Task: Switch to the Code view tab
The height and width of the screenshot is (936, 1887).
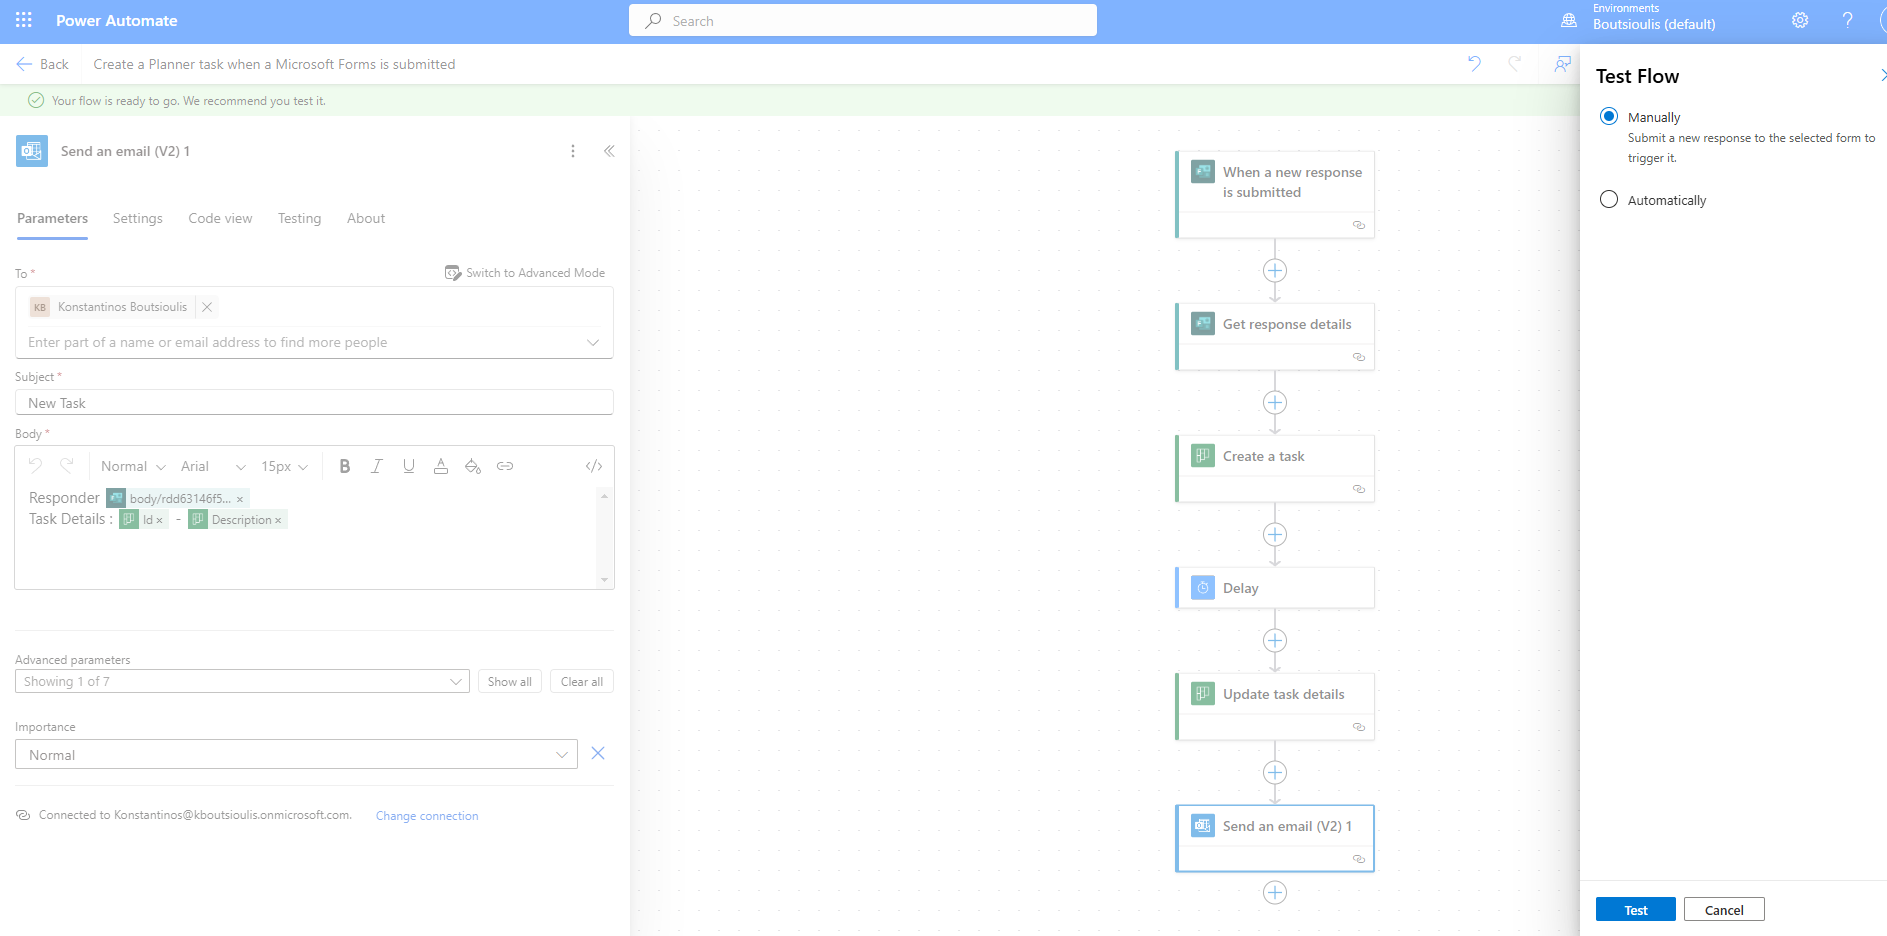Action: [x=220, y=218]
